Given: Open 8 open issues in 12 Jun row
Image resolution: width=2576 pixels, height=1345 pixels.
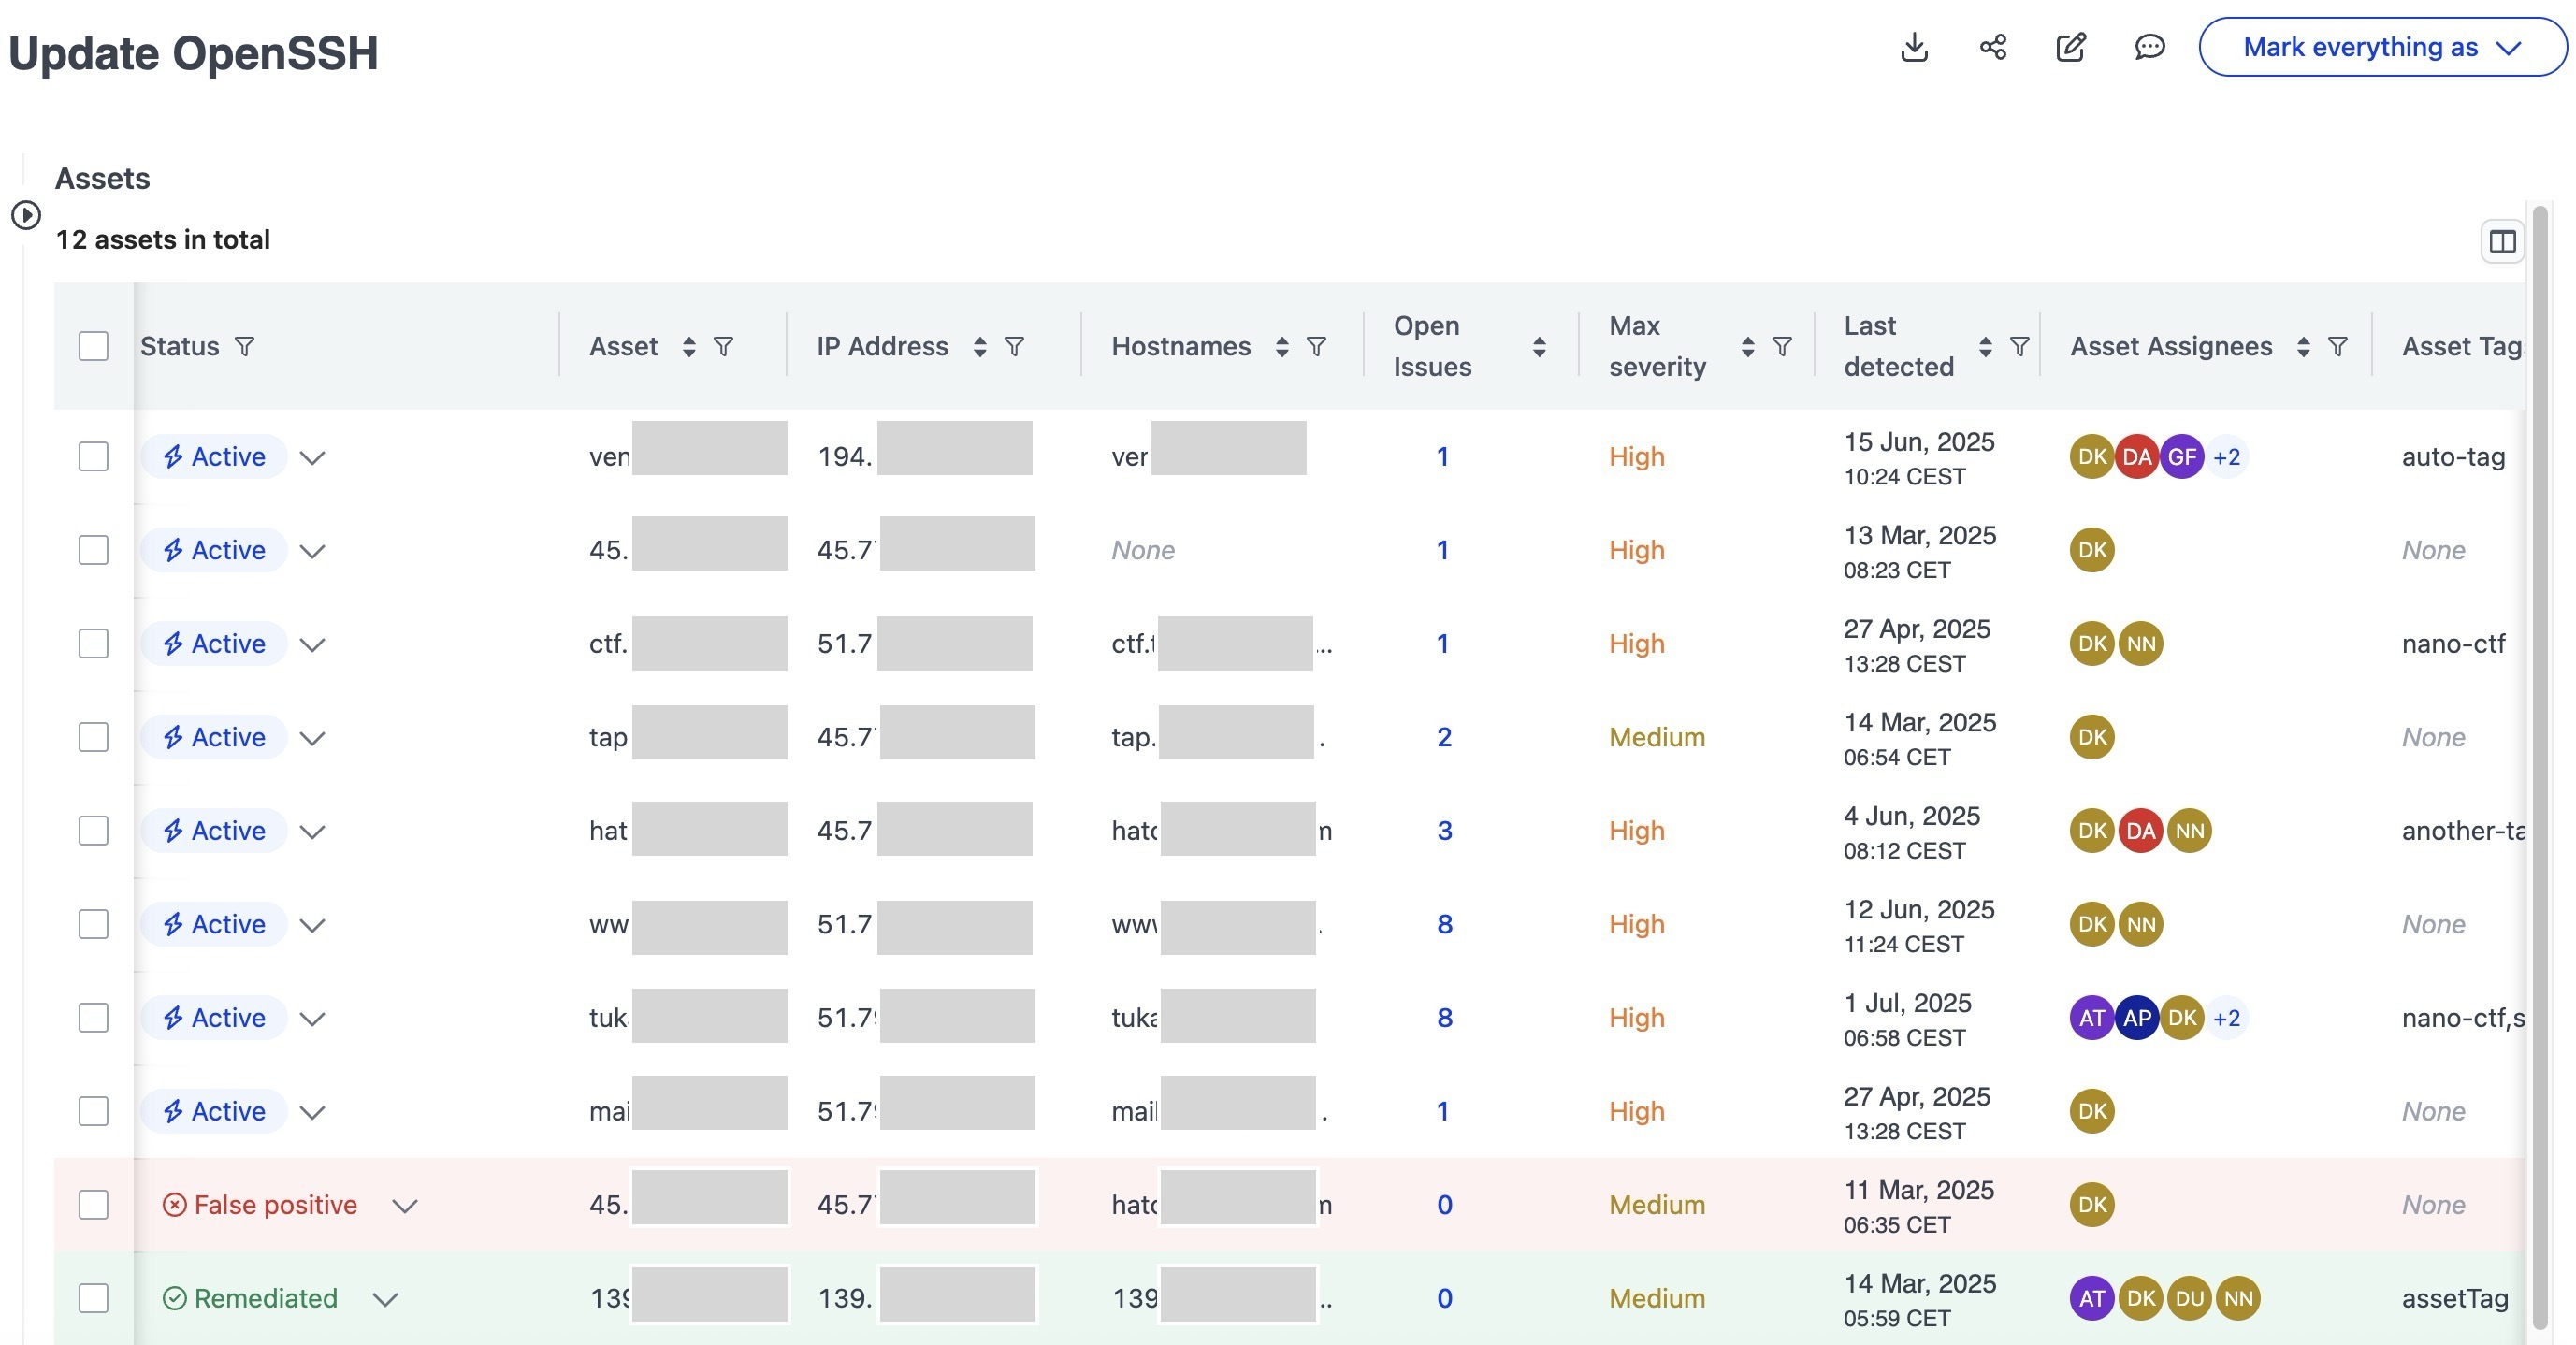Looking at the screenshot, I should point(1444,924).
